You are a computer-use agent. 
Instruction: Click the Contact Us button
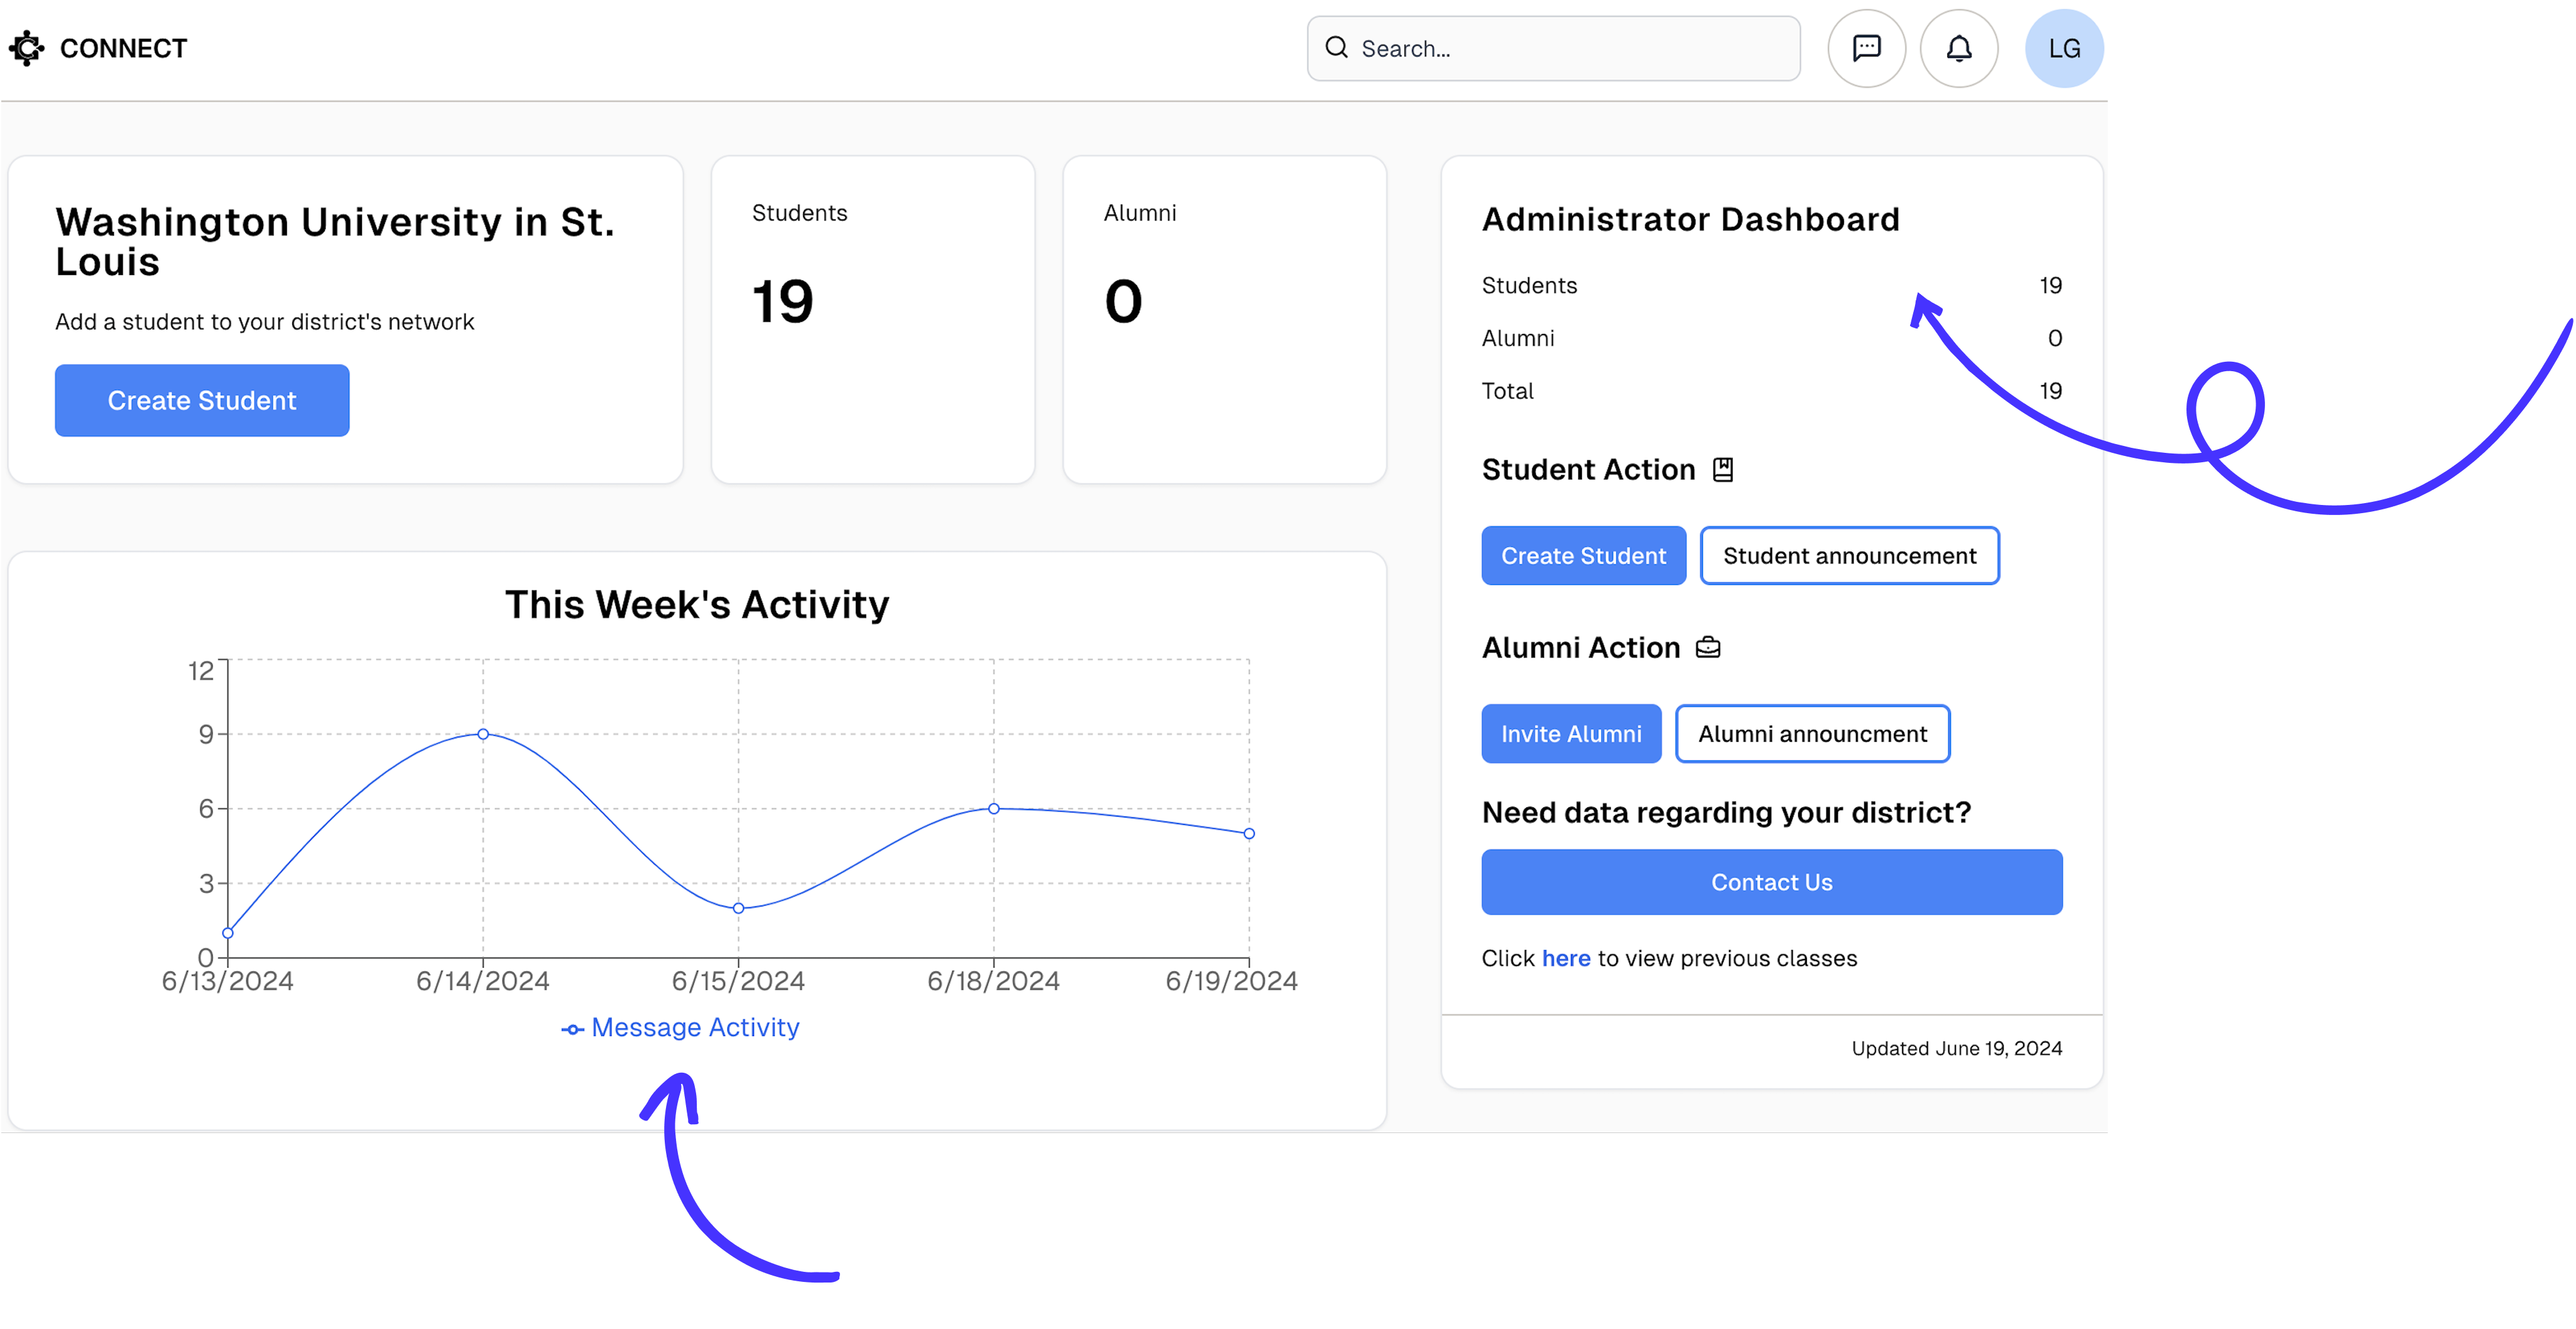click(1771, 882)
